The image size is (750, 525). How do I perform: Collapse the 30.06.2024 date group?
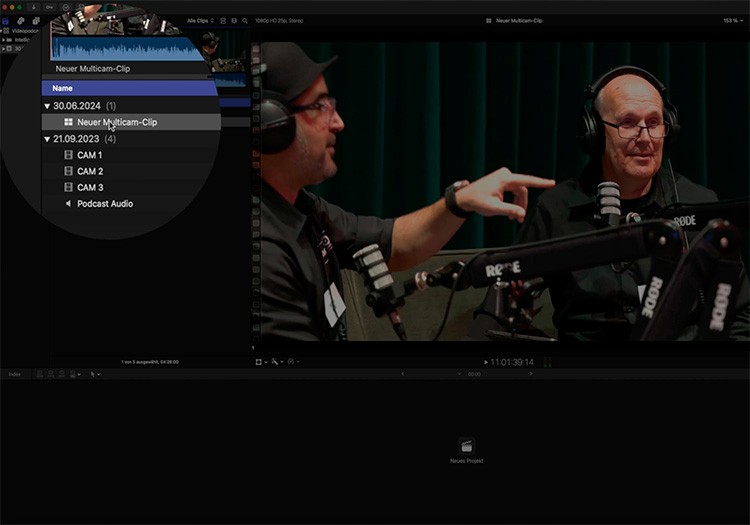[47, 106]
